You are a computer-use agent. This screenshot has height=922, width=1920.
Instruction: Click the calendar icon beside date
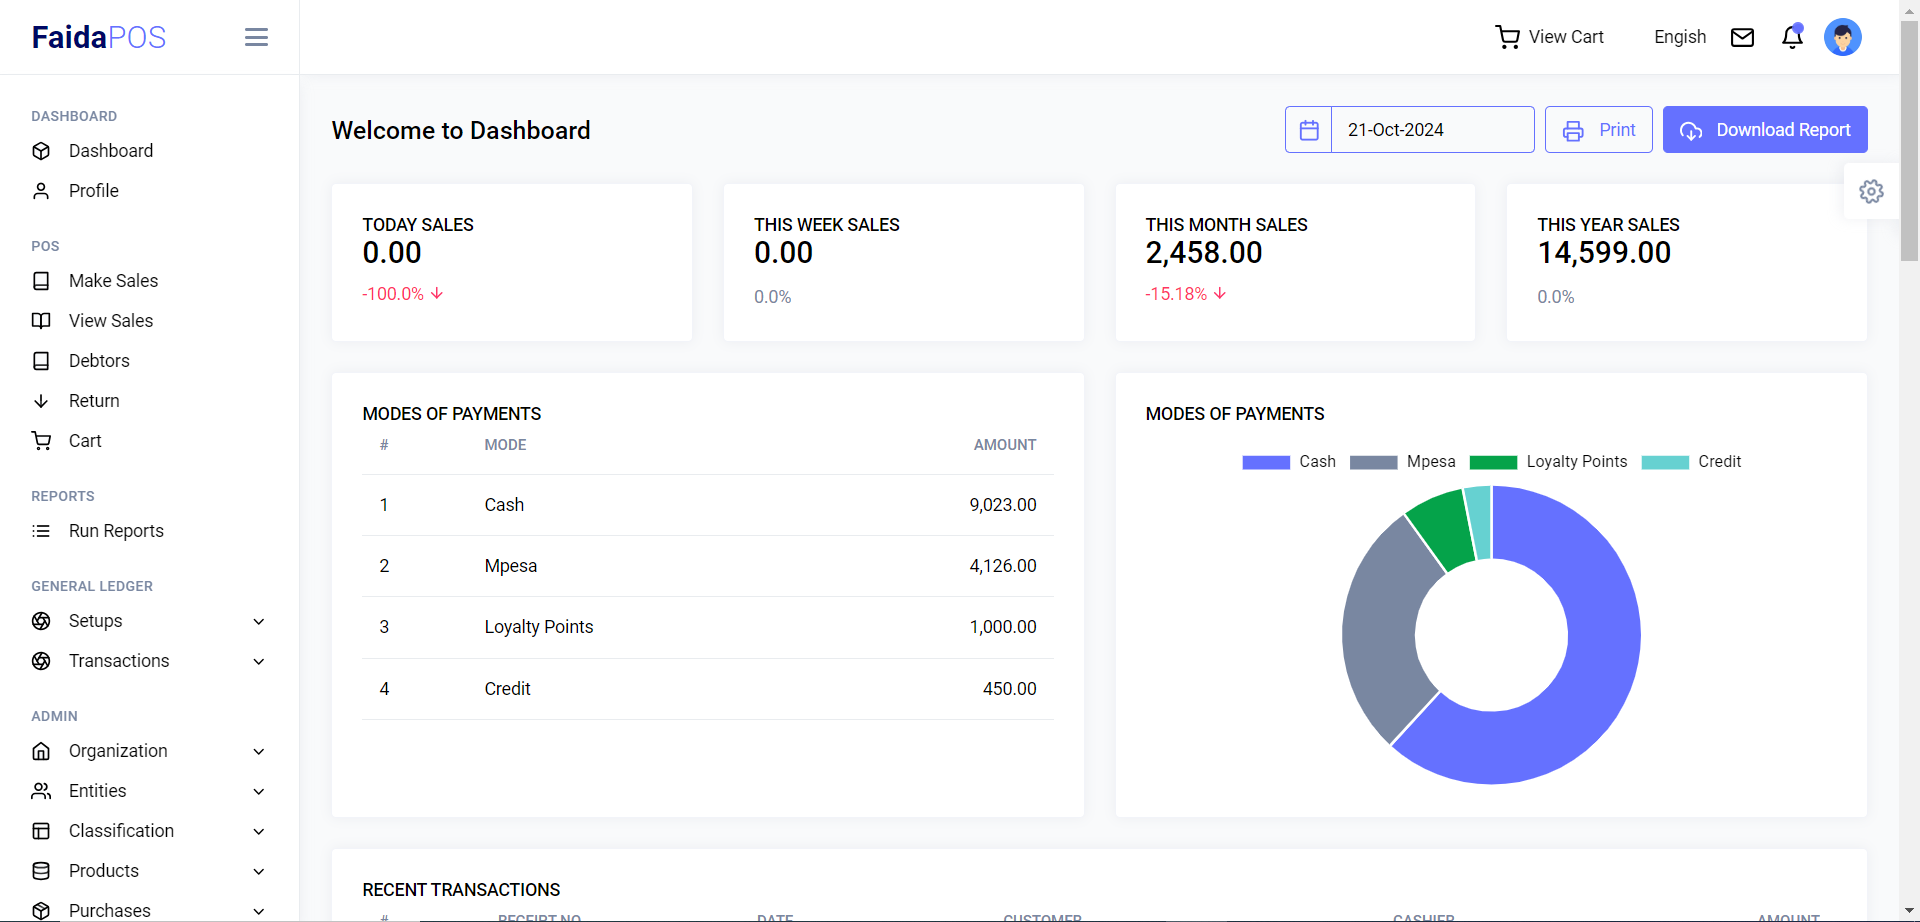click(x=1309, y=130)
